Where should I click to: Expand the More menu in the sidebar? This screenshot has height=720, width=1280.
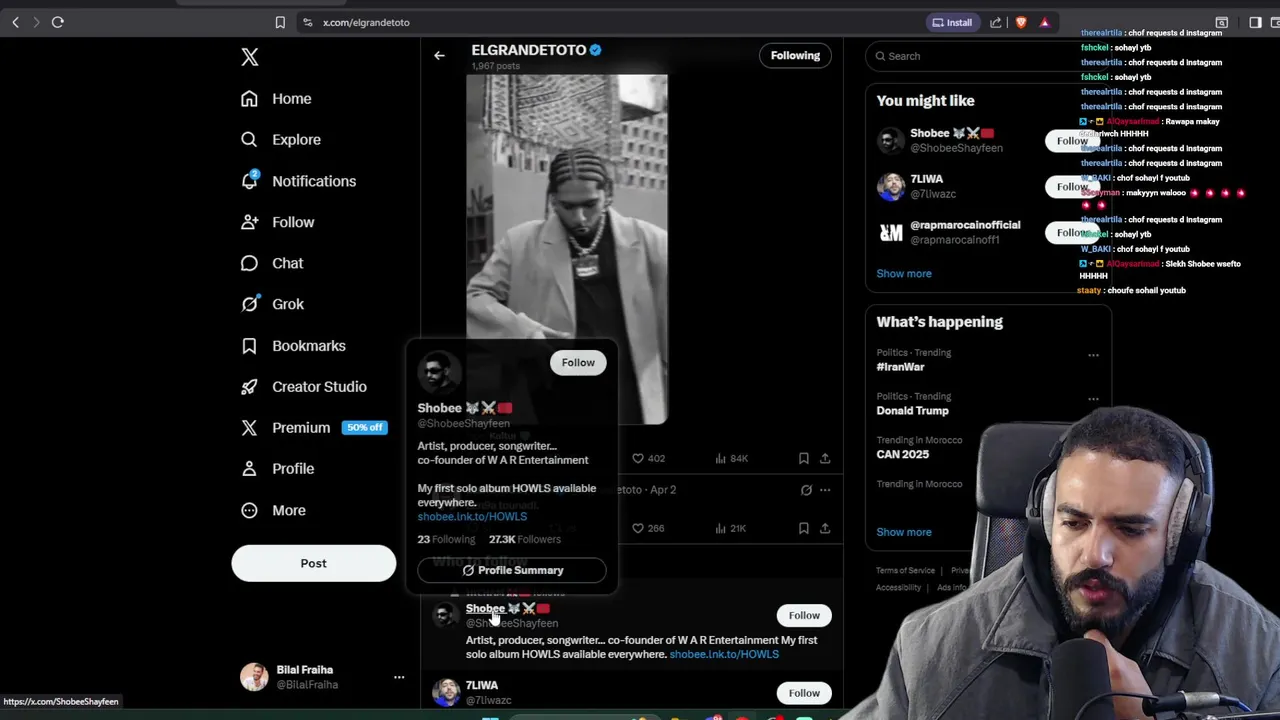coord(273,510)
